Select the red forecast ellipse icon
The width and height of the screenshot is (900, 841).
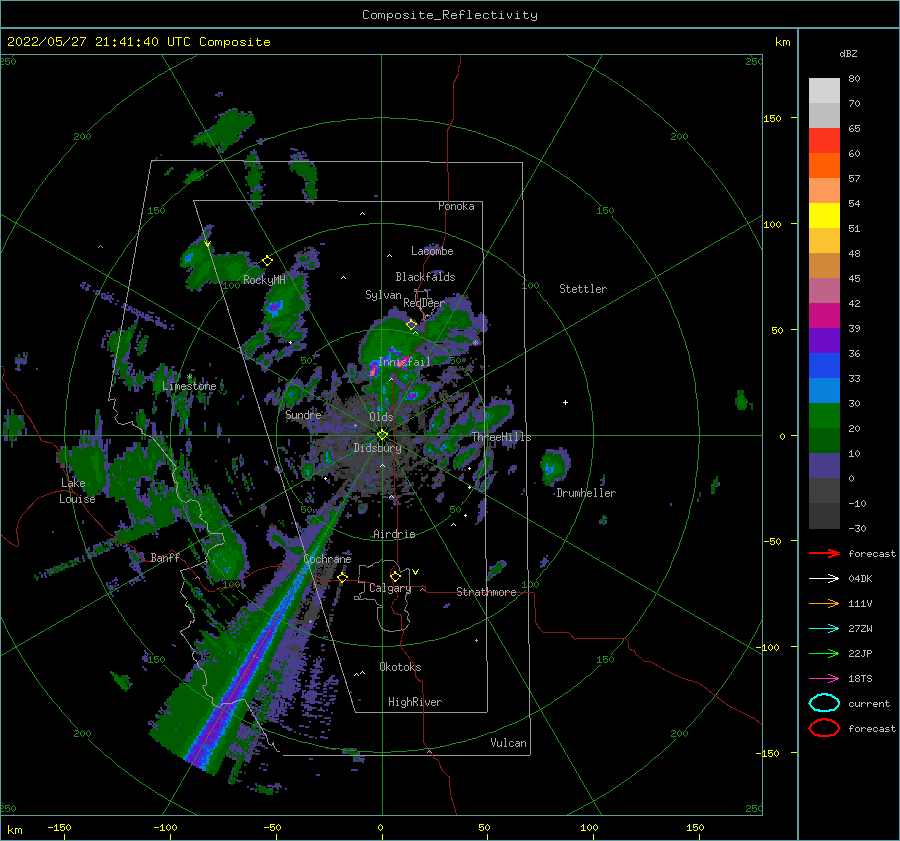click(824, 728)
